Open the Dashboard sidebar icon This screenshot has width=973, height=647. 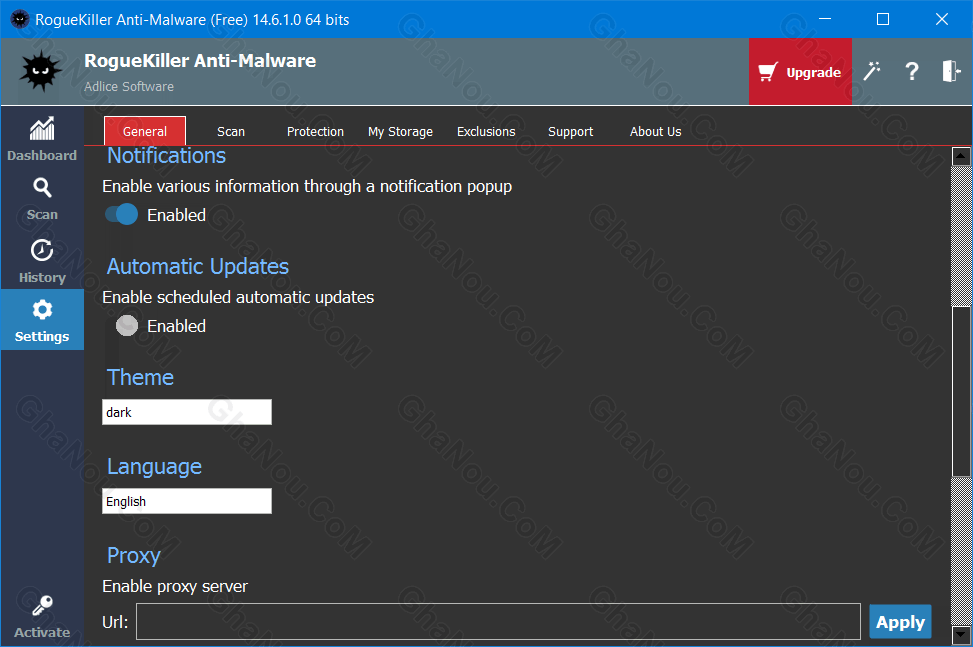tap(42, 129)
